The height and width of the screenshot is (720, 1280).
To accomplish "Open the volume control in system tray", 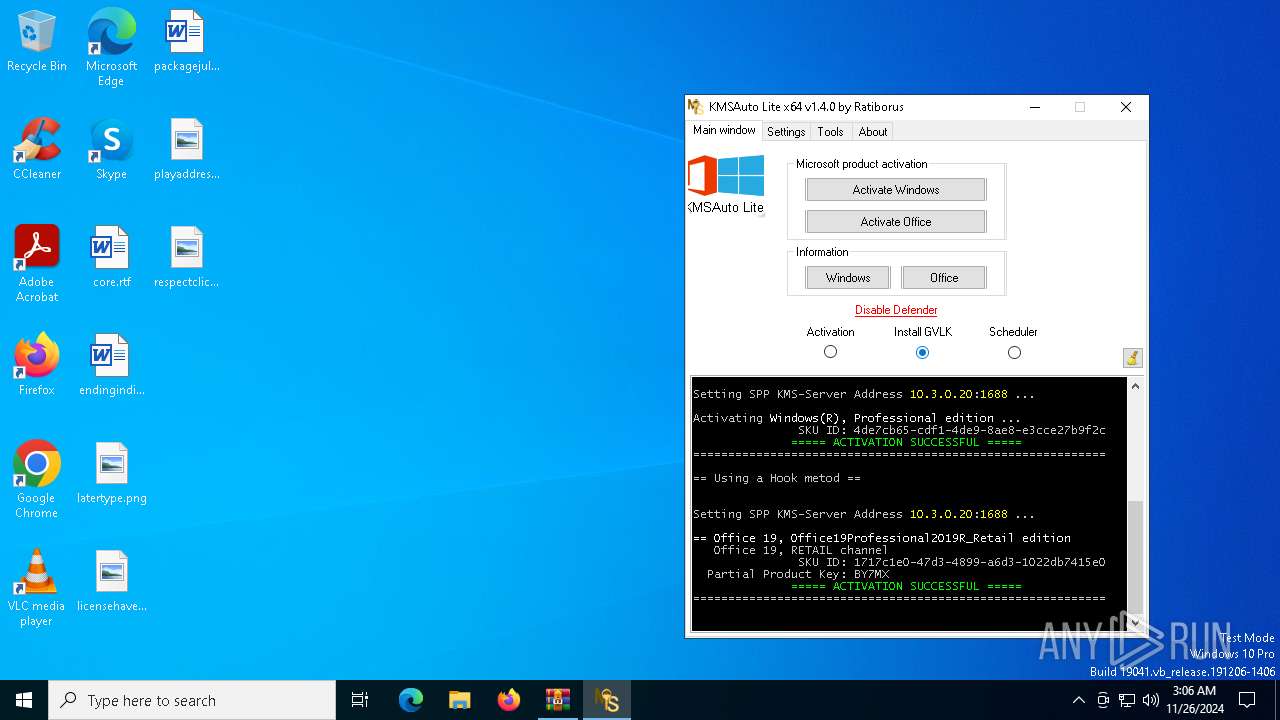I will (x=1151, y=700).
